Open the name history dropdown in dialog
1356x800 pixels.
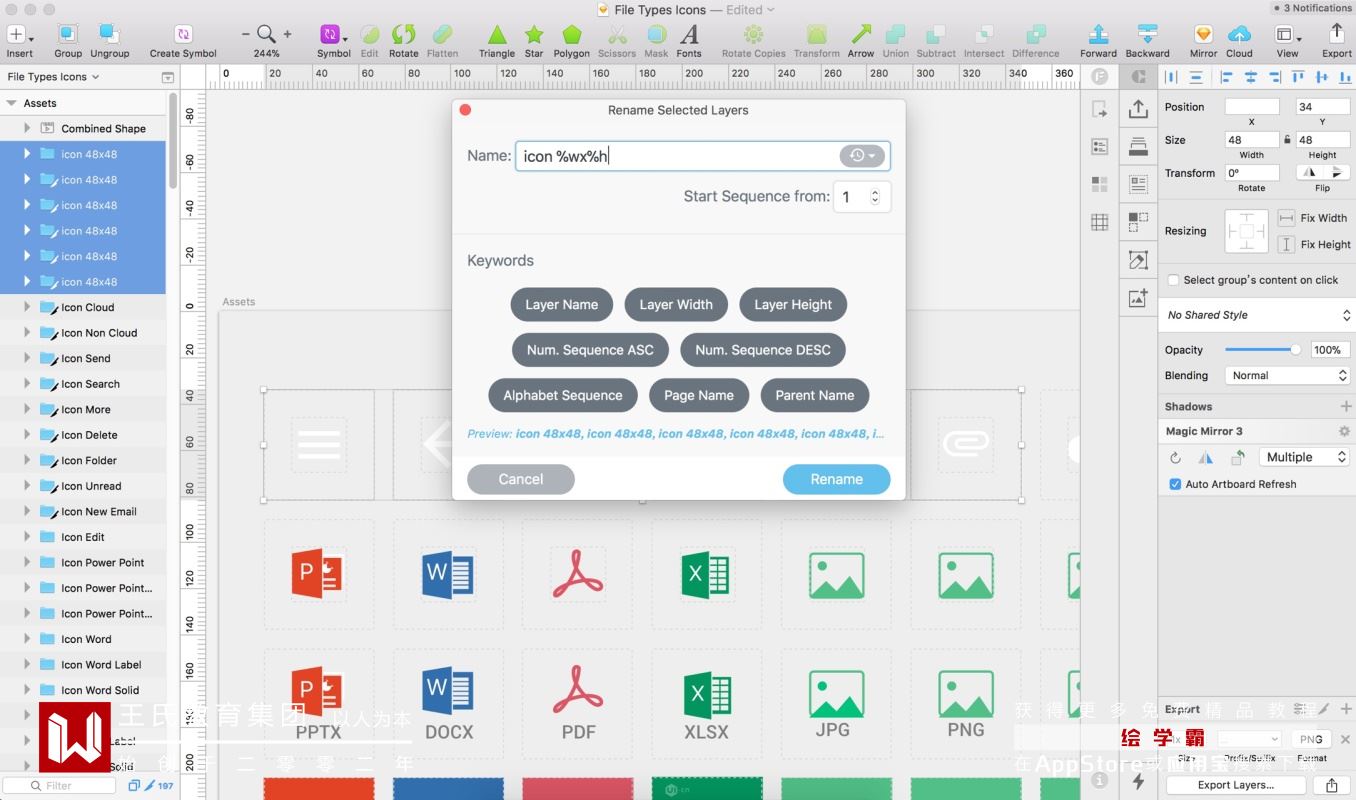(x=862, y=156)
